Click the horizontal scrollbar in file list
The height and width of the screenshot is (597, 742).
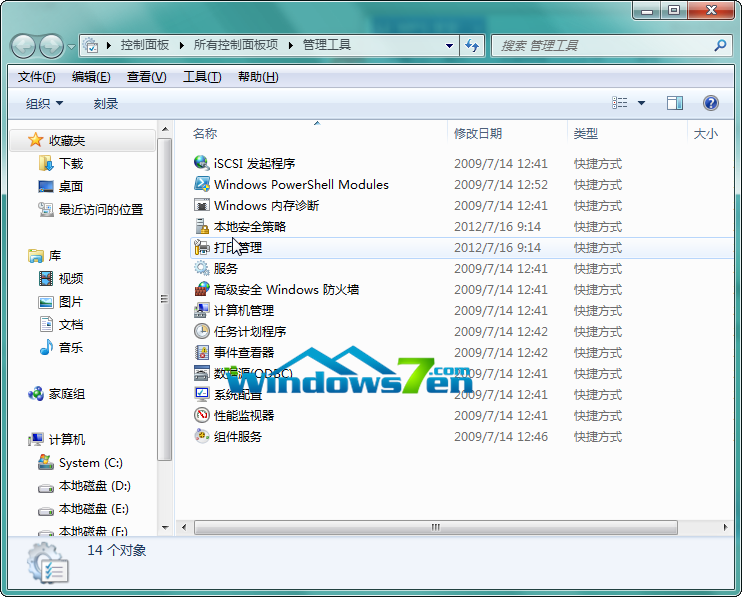(435, 526)
